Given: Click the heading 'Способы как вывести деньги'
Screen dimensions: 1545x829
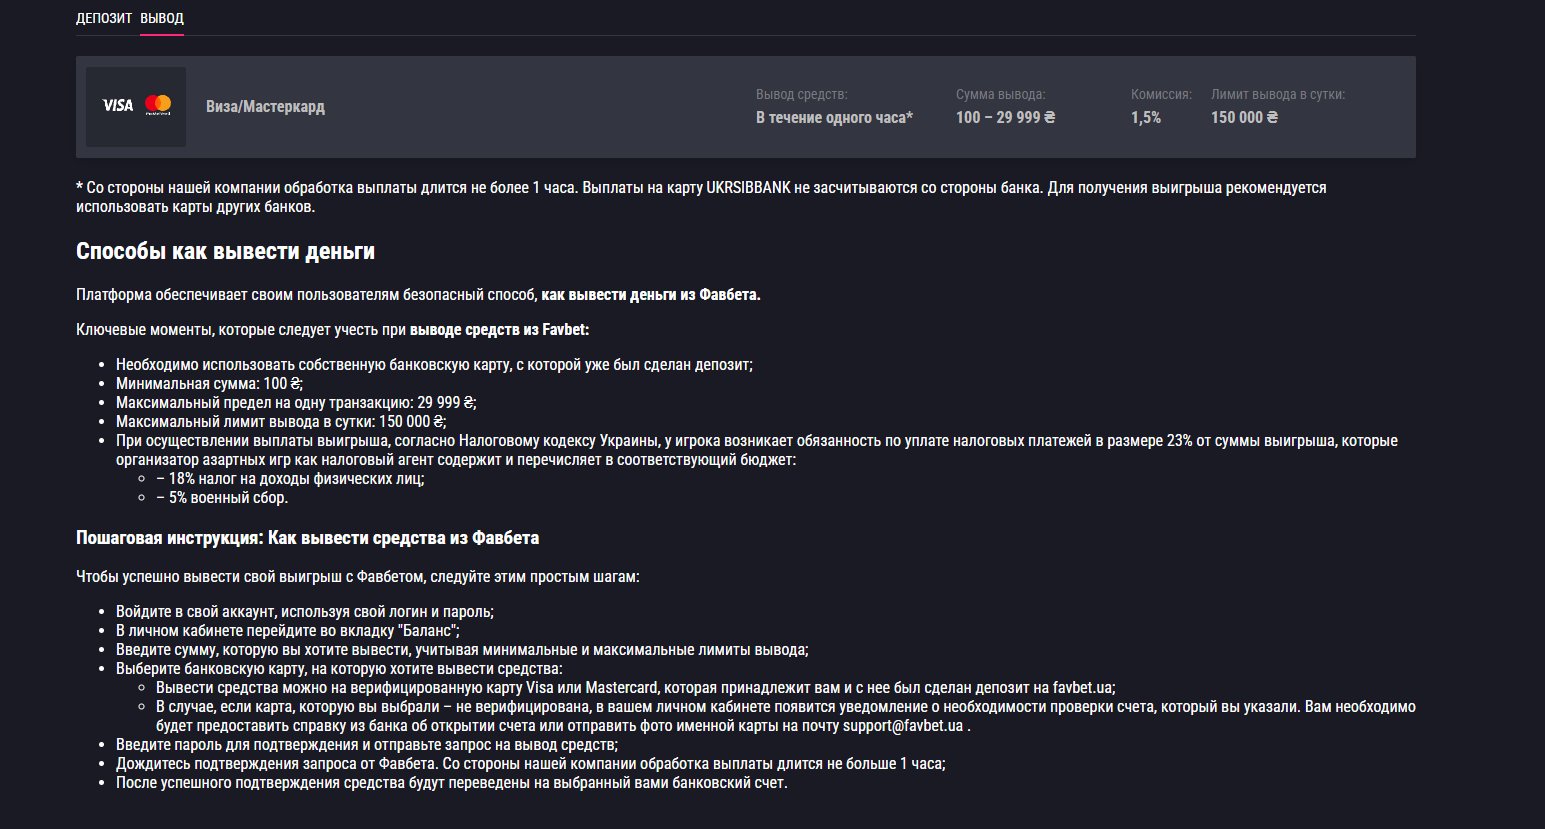Looking at the screenshot, I should (225, 252).
